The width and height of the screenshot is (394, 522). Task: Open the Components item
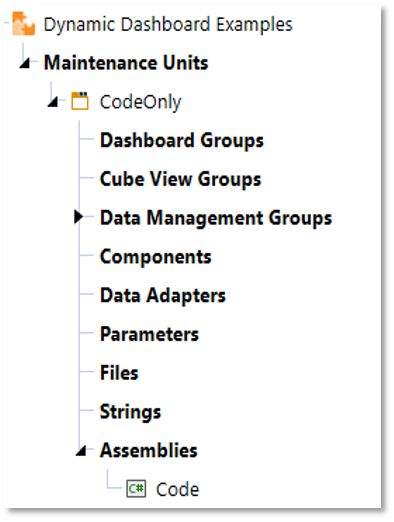coord(156,257)
